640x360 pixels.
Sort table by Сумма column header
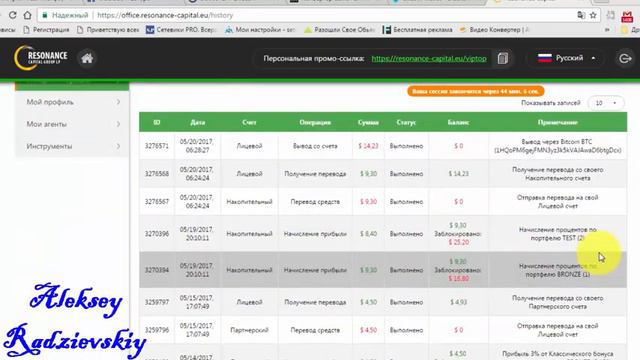coord(368,122)
